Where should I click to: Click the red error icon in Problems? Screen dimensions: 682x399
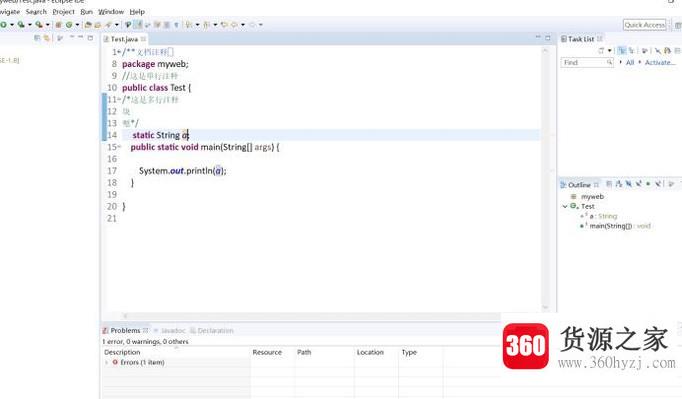coord(115,362)
